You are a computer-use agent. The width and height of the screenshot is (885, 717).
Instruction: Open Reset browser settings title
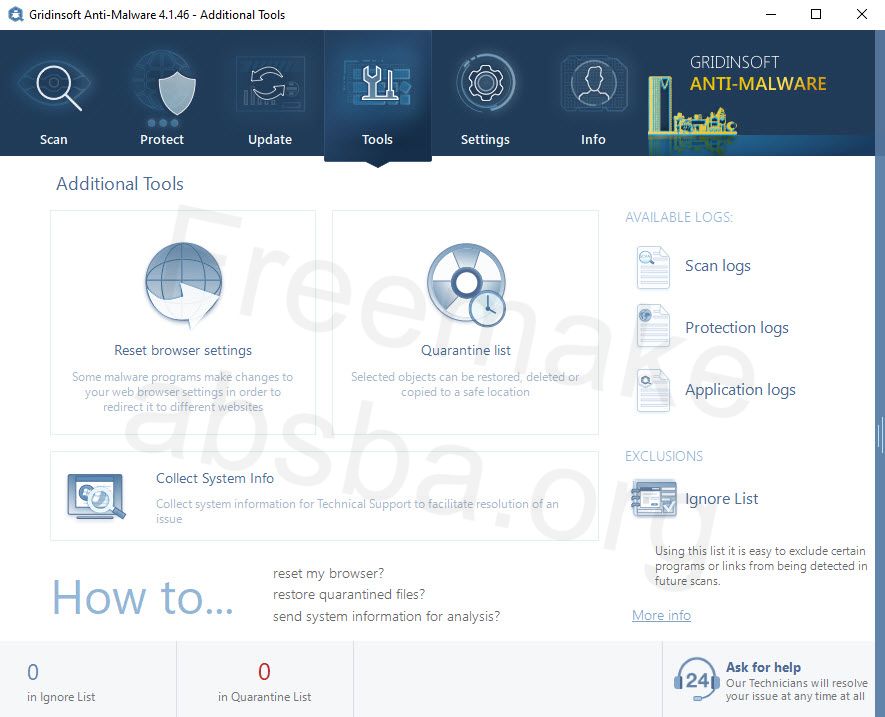pos(183,350)
